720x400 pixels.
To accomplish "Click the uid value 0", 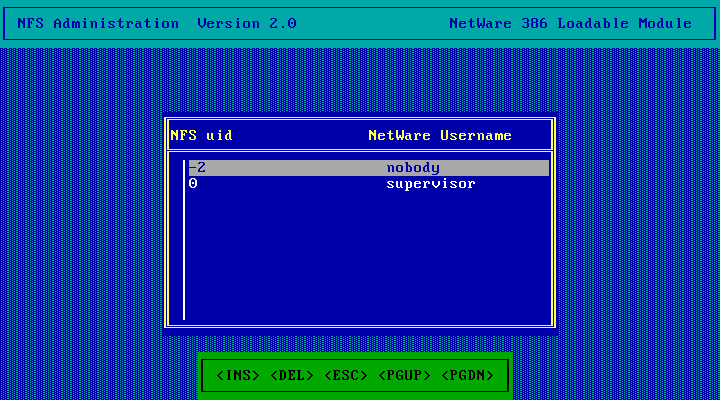I will click(x=193, y=184).
